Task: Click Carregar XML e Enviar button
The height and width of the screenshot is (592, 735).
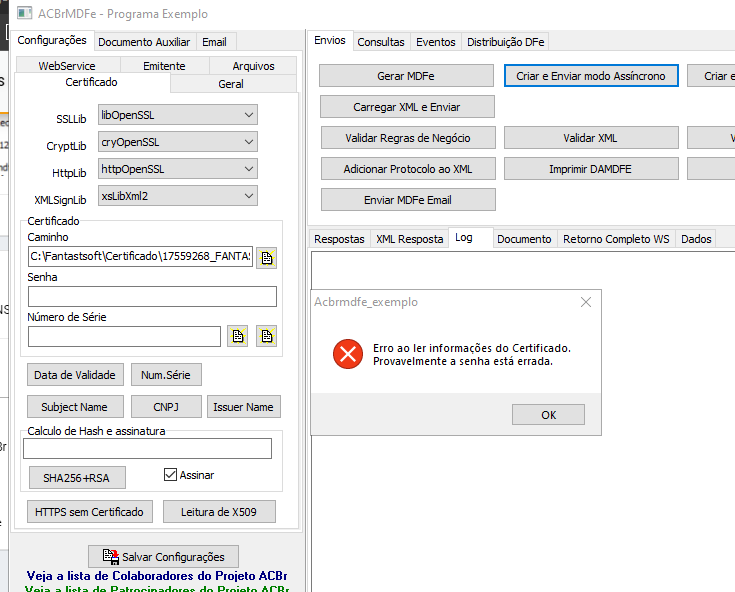Action: [407, 107]
